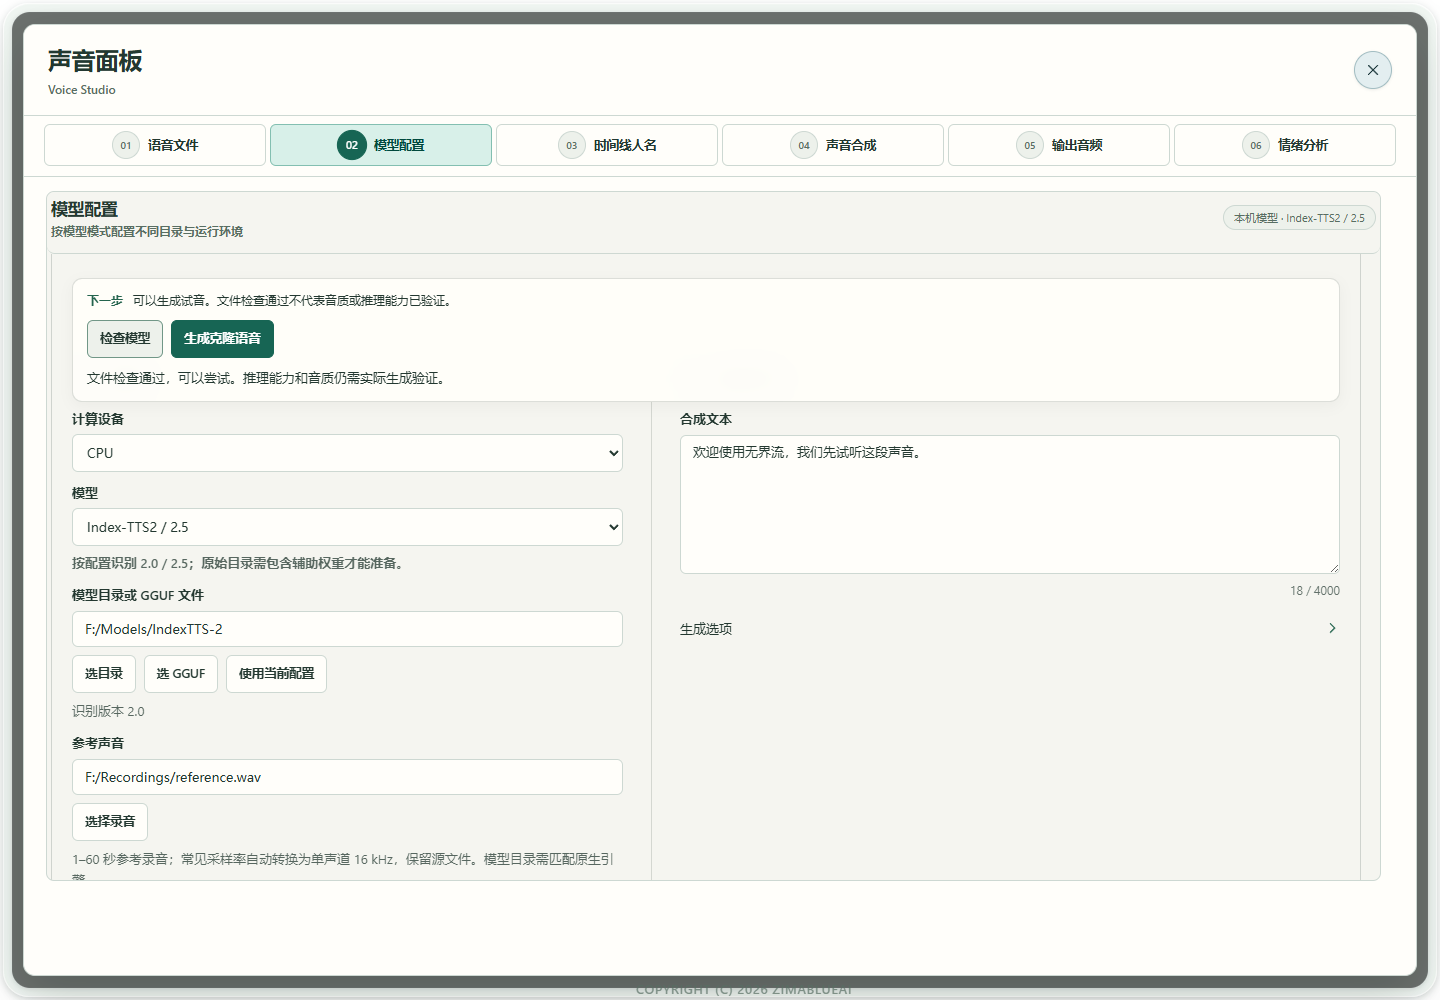Click the 生成克隆语音 button
This screenshot has width=1440, height=1000.
222,339
